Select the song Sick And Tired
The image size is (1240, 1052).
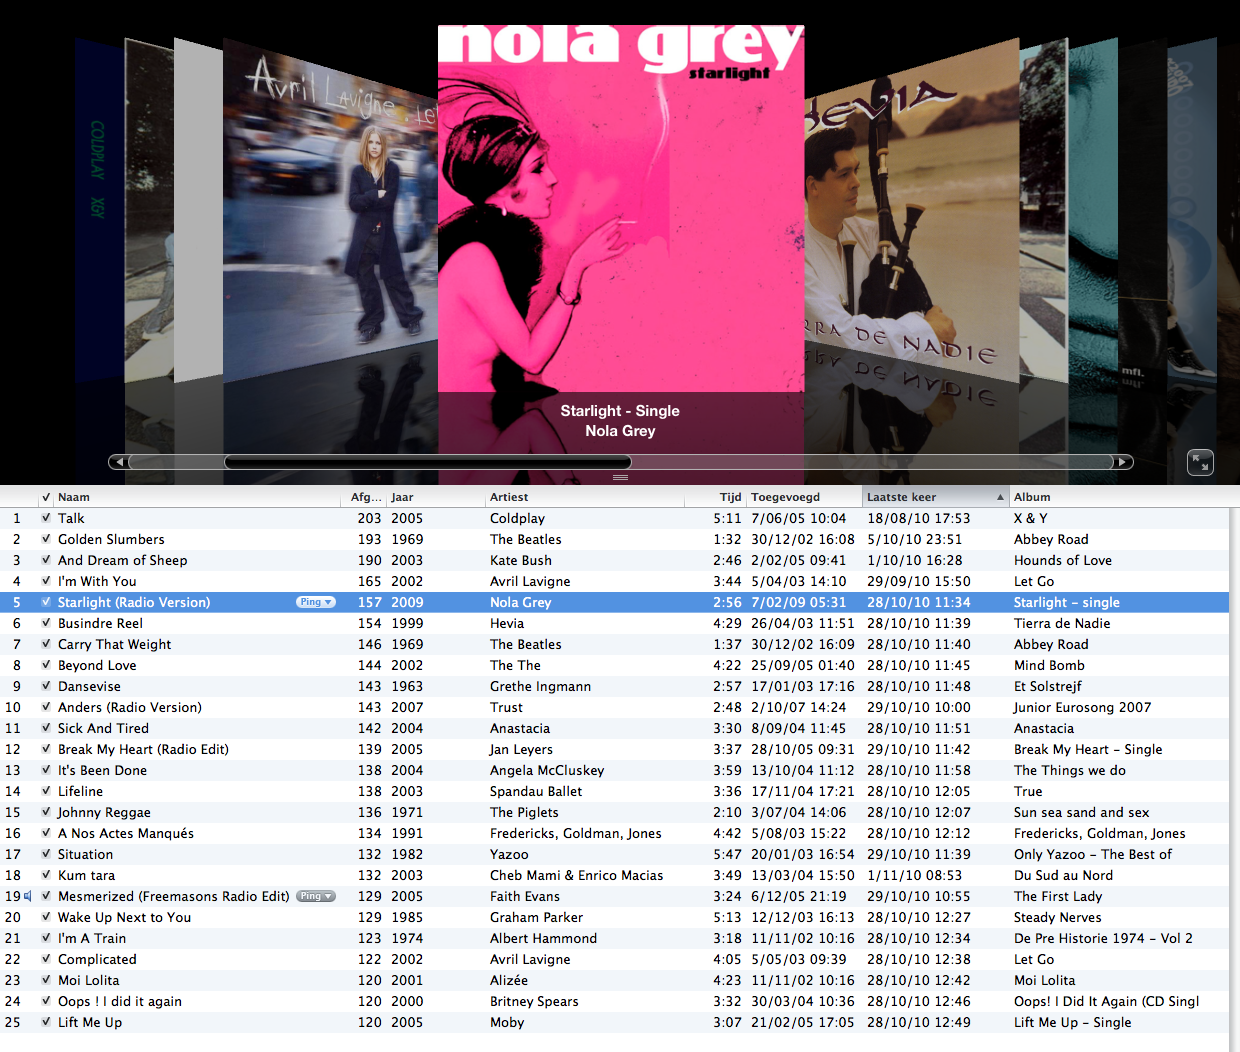(x=103, y=728)
